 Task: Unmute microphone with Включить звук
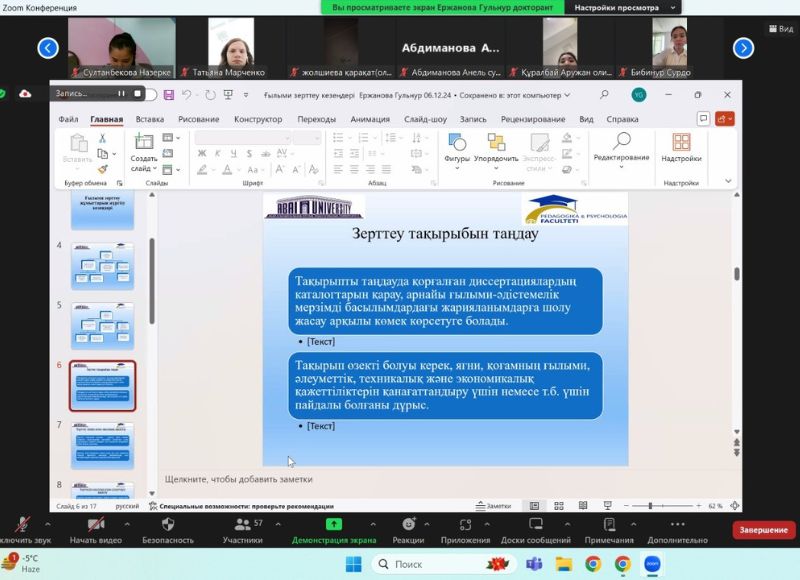point(22,524)
